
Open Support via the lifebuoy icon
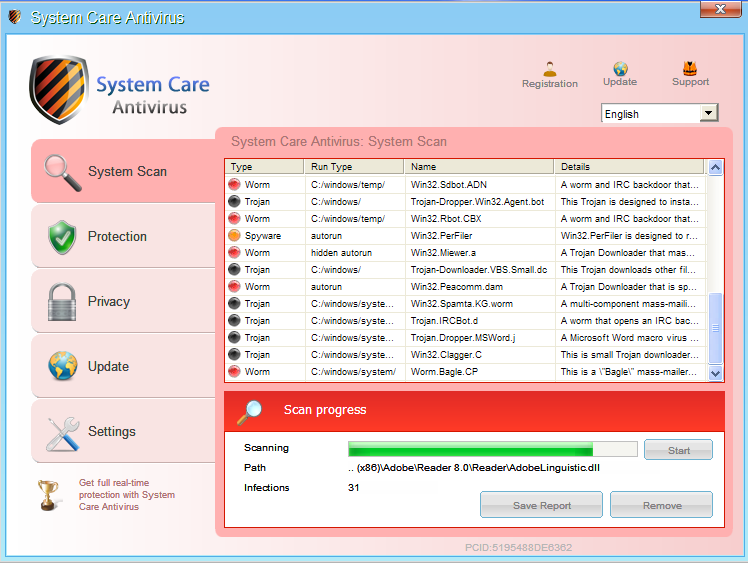pos(690,69)
